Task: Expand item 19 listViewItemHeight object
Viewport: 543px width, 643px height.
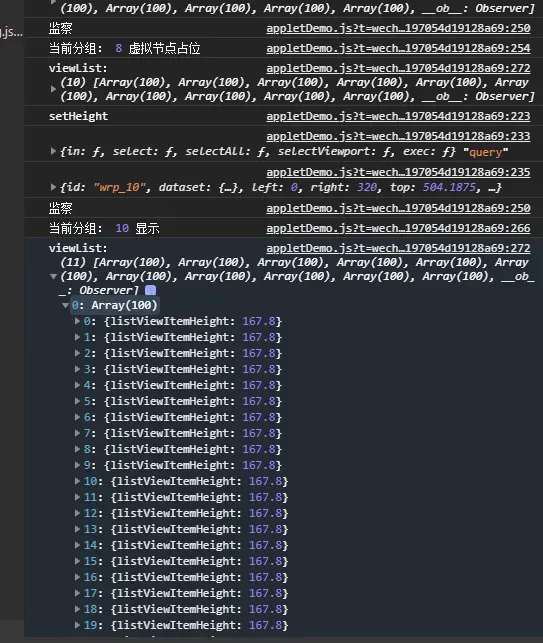Action: [x=77, y=625]
